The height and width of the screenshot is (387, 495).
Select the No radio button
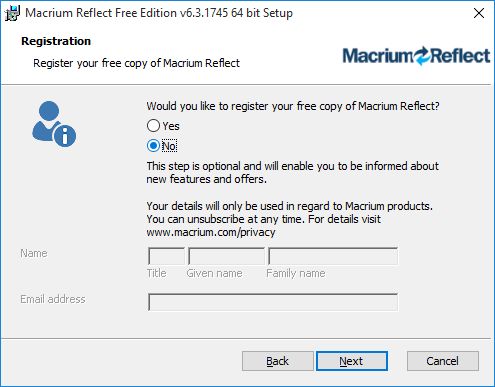coord(153,146)
